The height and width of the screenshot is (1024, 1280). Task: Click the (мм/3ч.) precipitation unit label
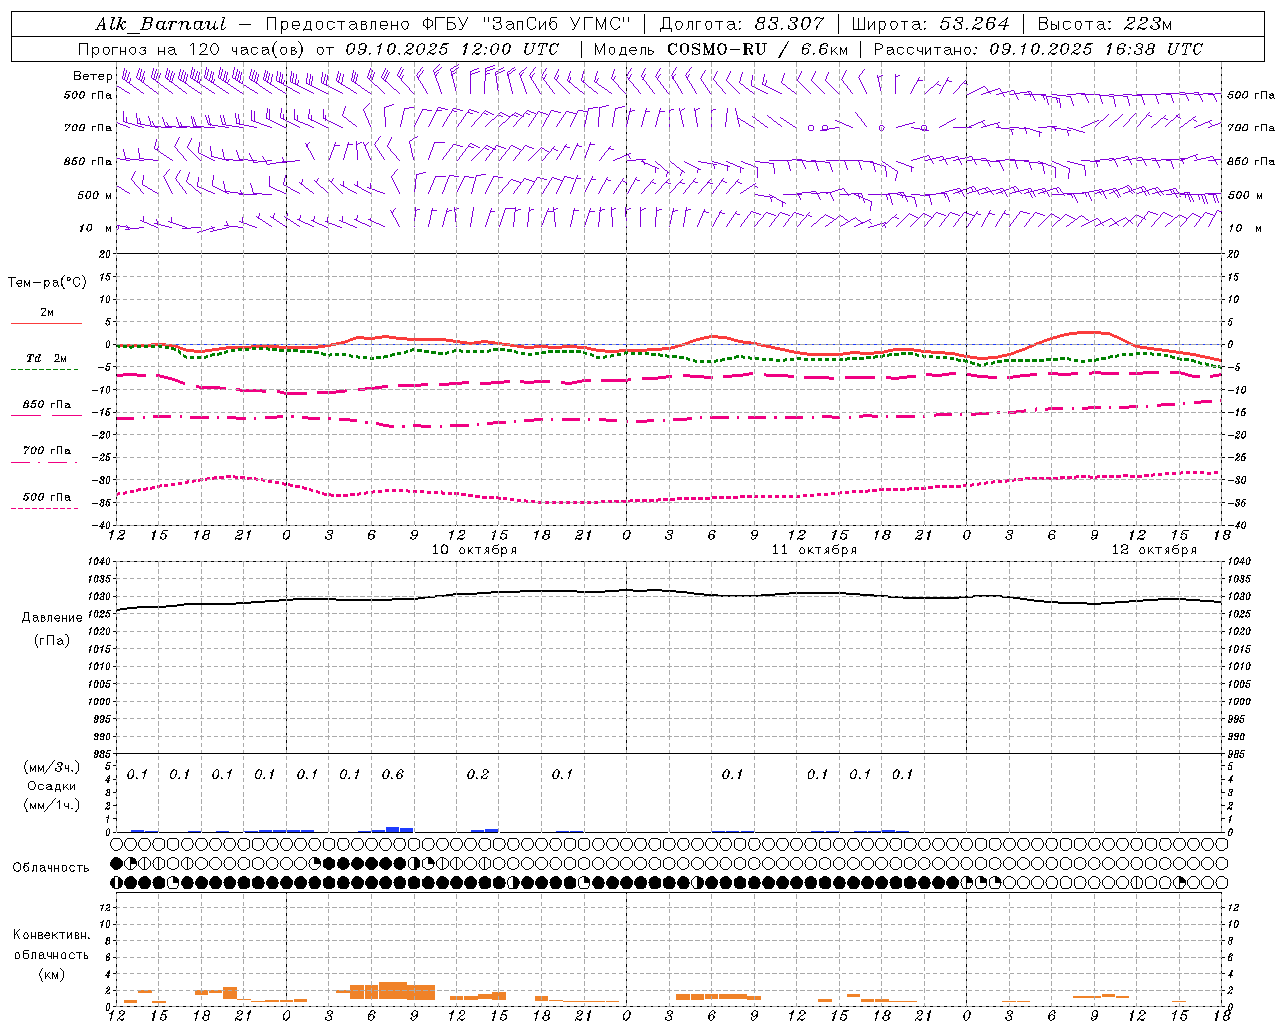tap(51, 767)
